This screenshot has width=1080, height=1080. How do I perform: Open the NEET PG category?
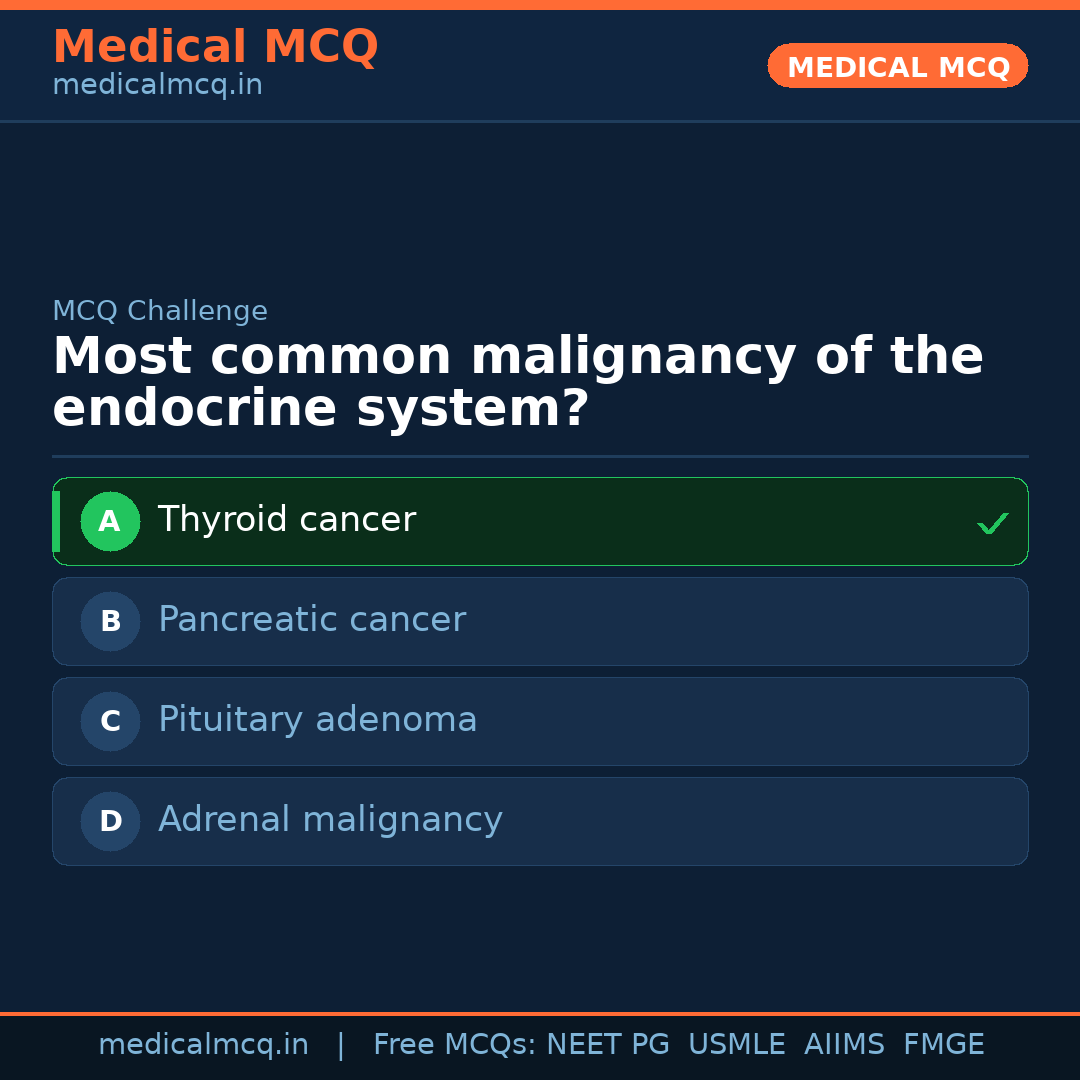607,1043
